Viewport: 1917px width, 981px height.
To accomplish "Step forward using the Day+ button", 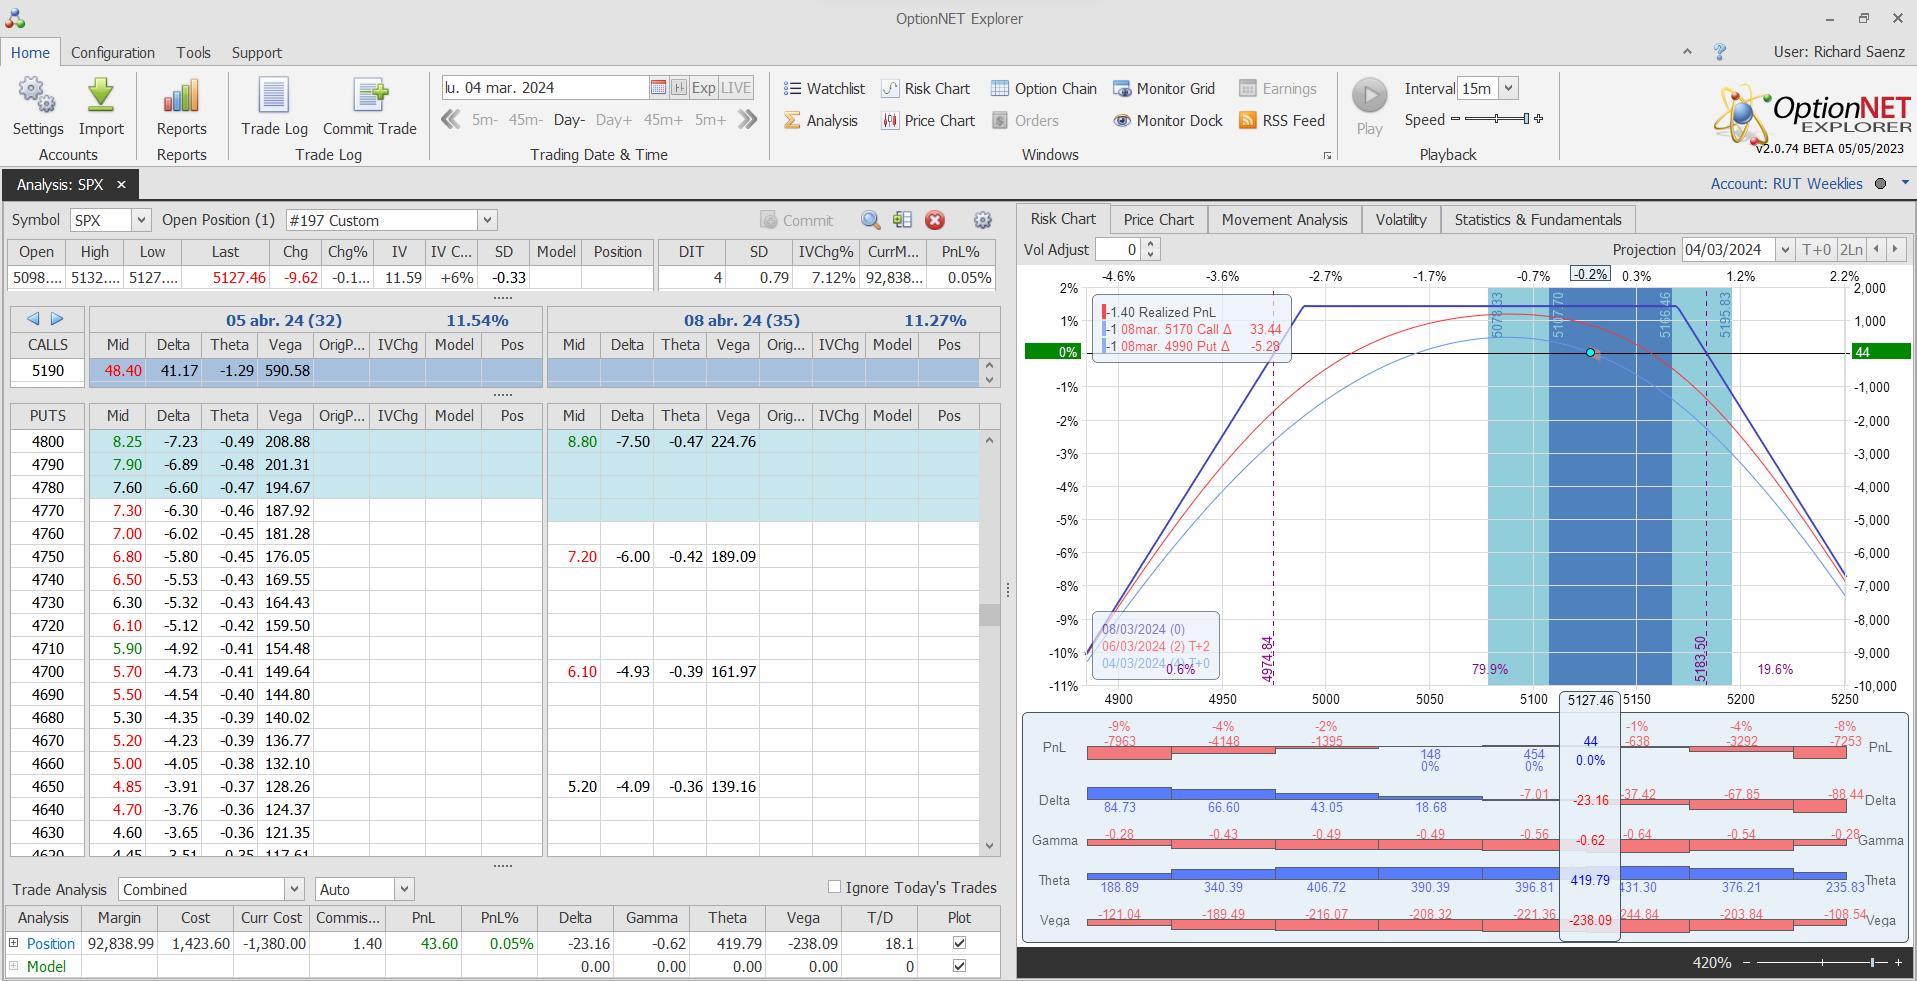I will click(613, 120).
